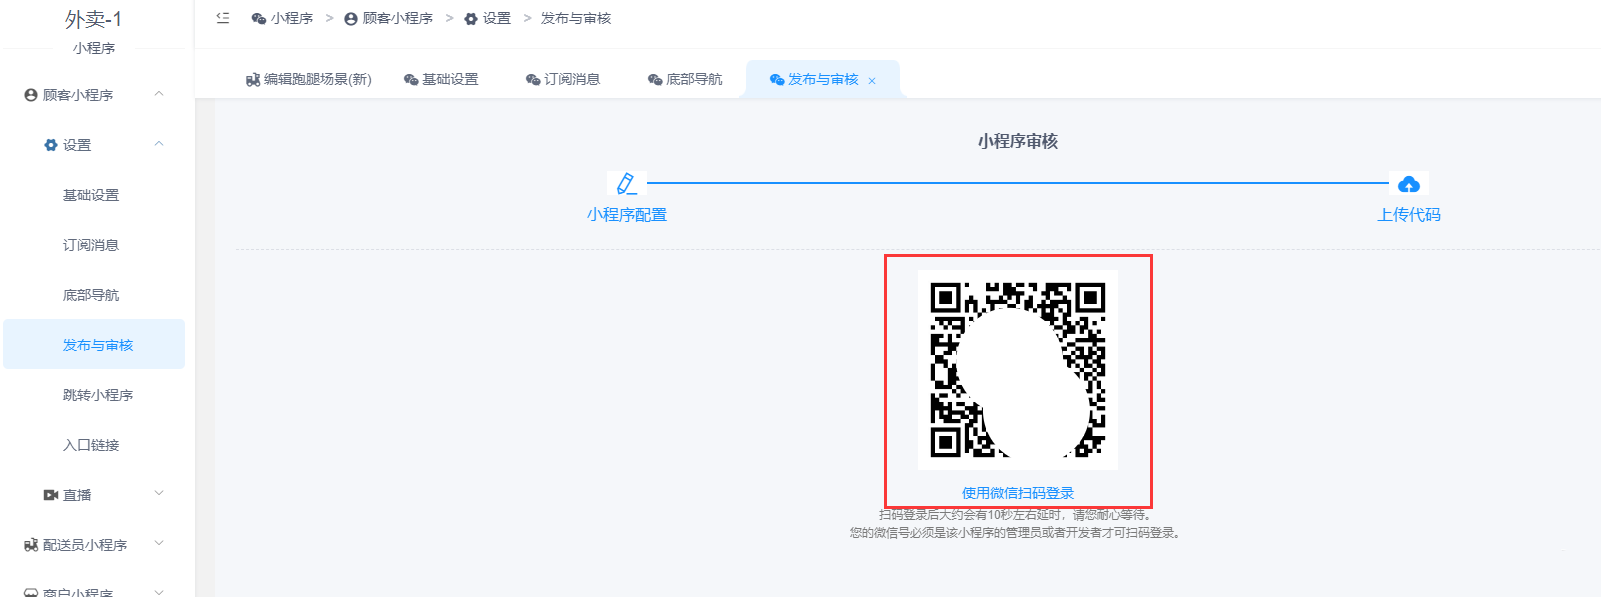Switch to the 订阅消息 tab

coord(563,80)
